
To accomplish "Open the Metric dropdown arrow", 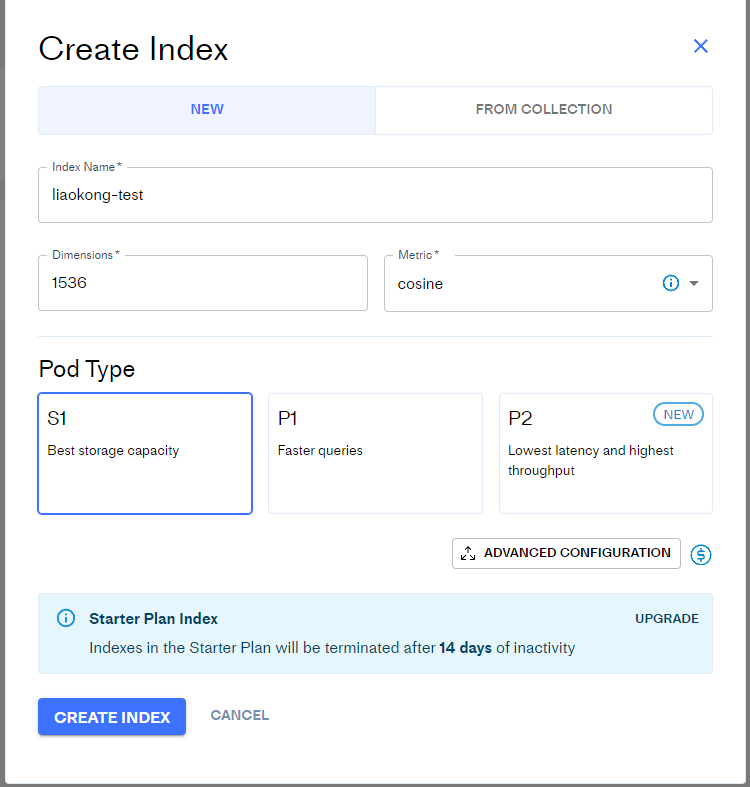I will [694, 283].
